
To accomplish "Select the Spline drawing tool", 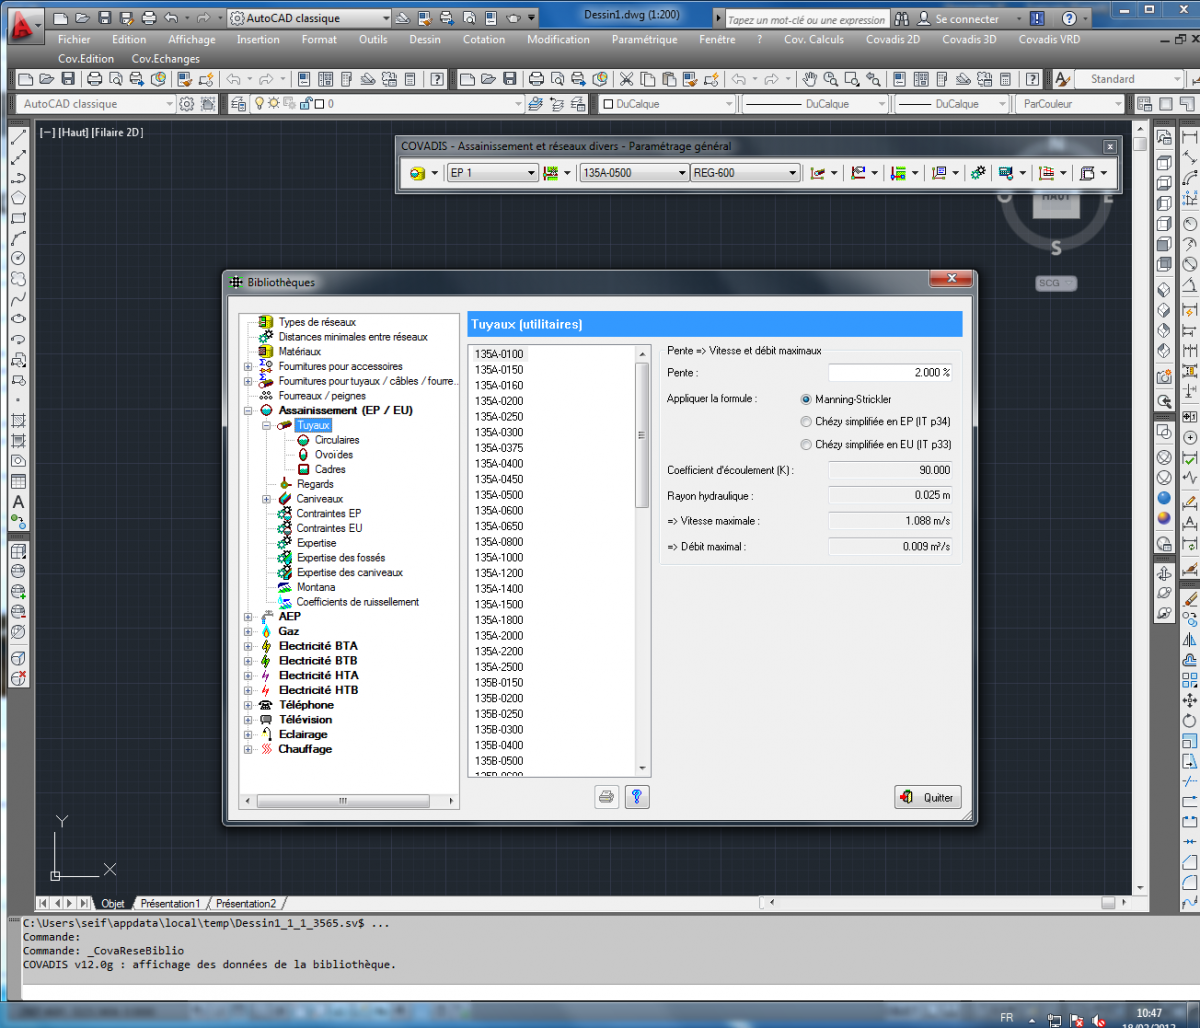I will (x=18, y=299).
